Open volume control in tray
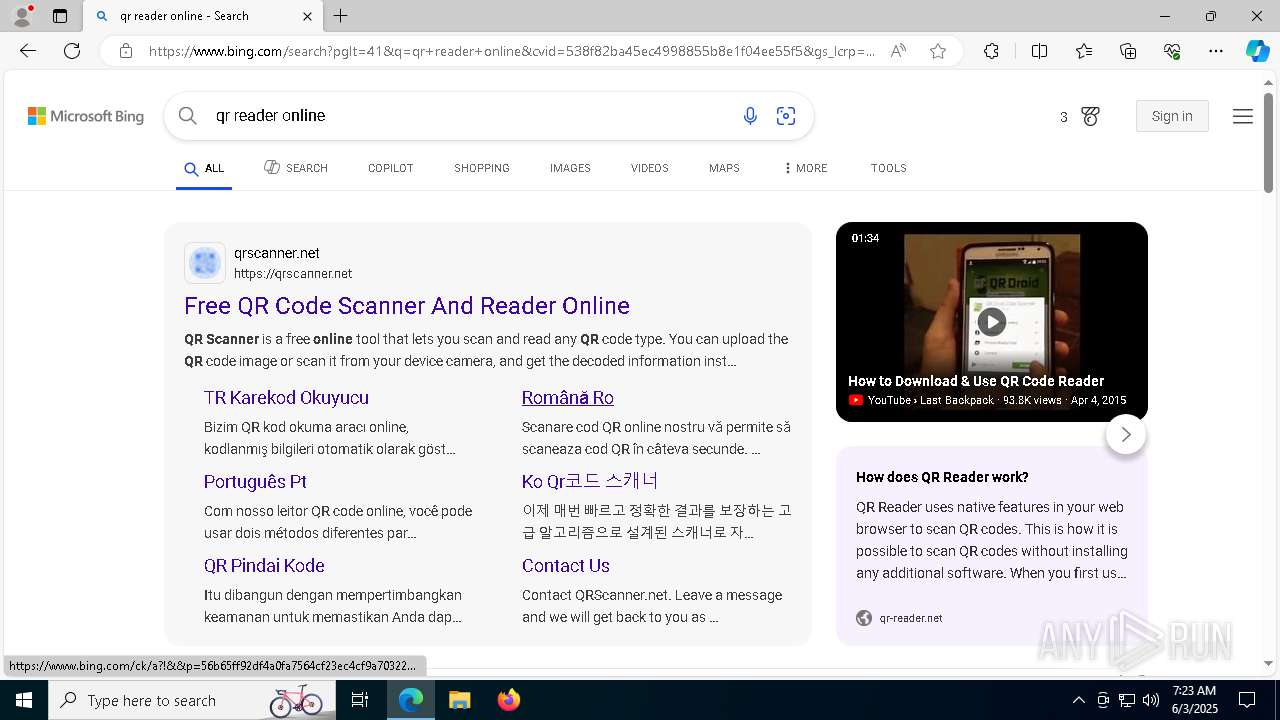Viewport: 1280px width, 720px height. coord(1151,700)
